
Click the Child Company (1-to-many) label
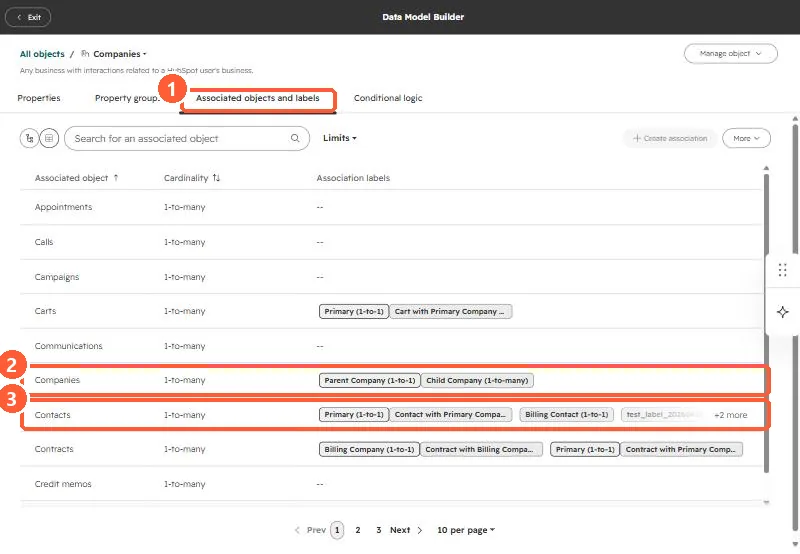tap(477, 381)
